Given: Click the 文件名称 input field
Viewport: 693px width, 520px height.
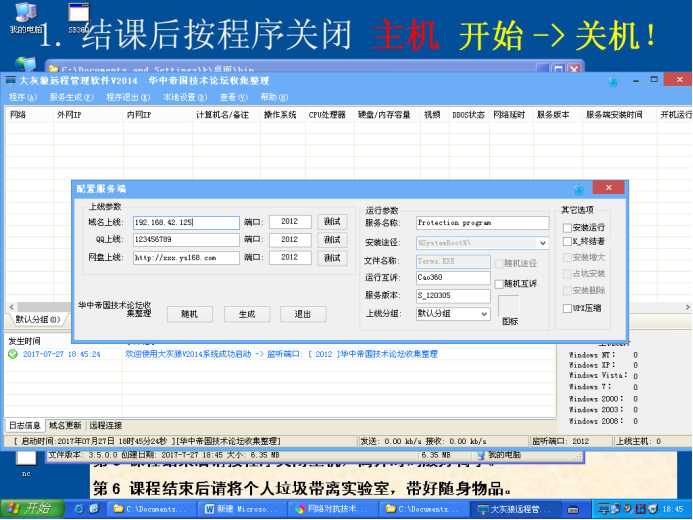Looking at the screenshot, I should [453, 261].
